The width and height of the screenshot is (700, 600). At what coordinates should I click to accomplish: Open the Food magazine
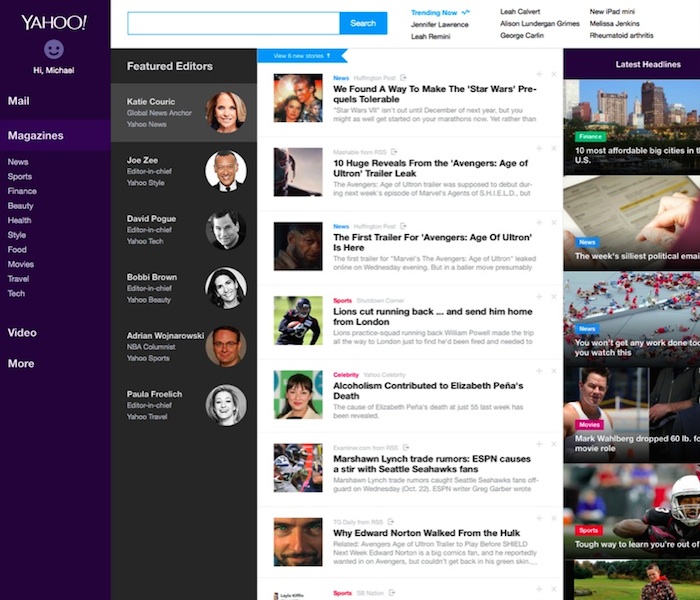[17, 250]
